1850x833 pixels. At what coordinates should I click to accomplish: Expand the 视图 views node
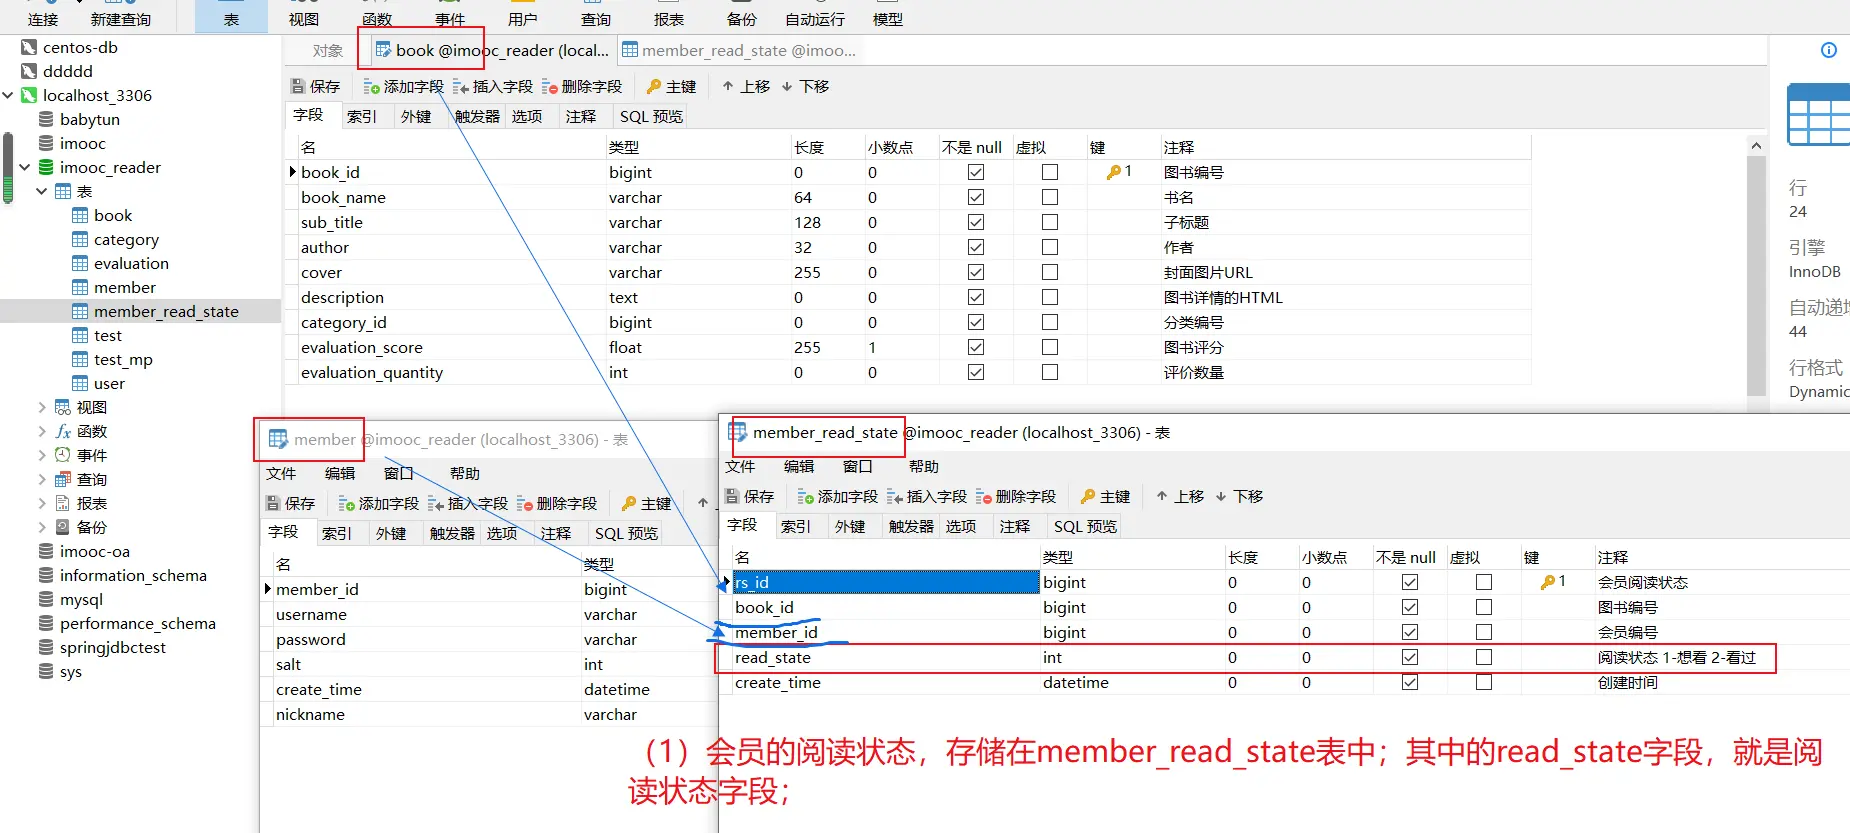click(x=42, y=407)
